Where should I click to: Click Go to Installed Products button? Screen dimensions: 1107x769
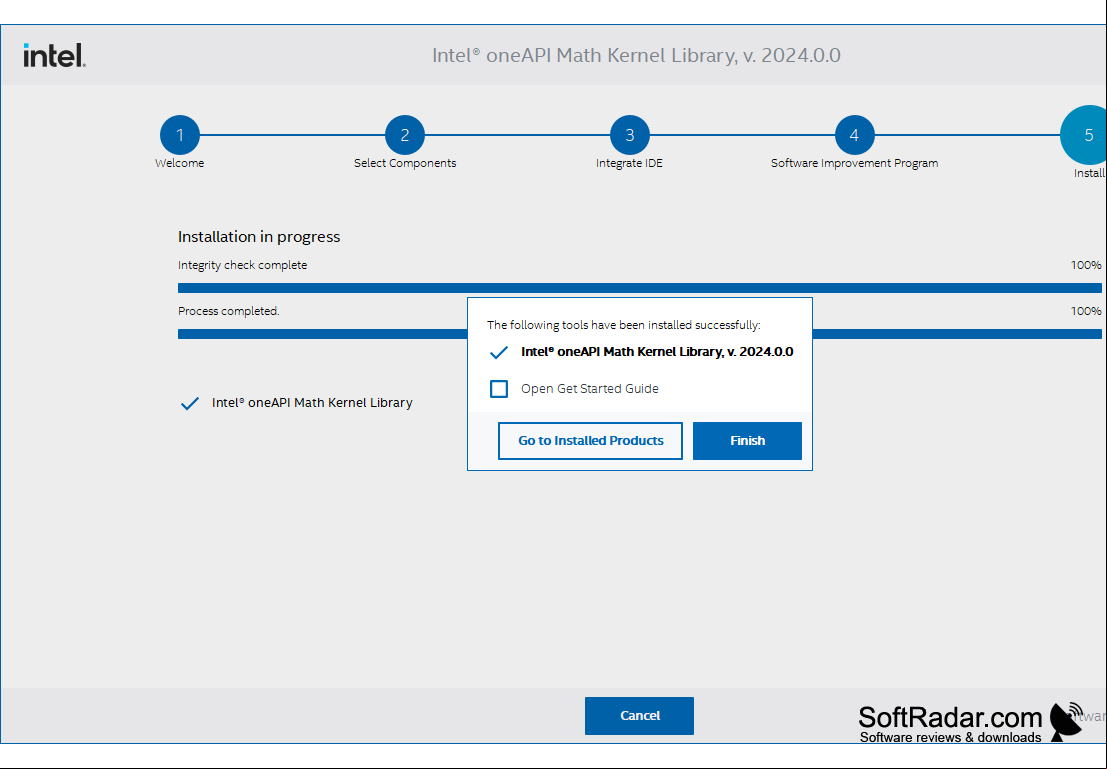point(590,441)
